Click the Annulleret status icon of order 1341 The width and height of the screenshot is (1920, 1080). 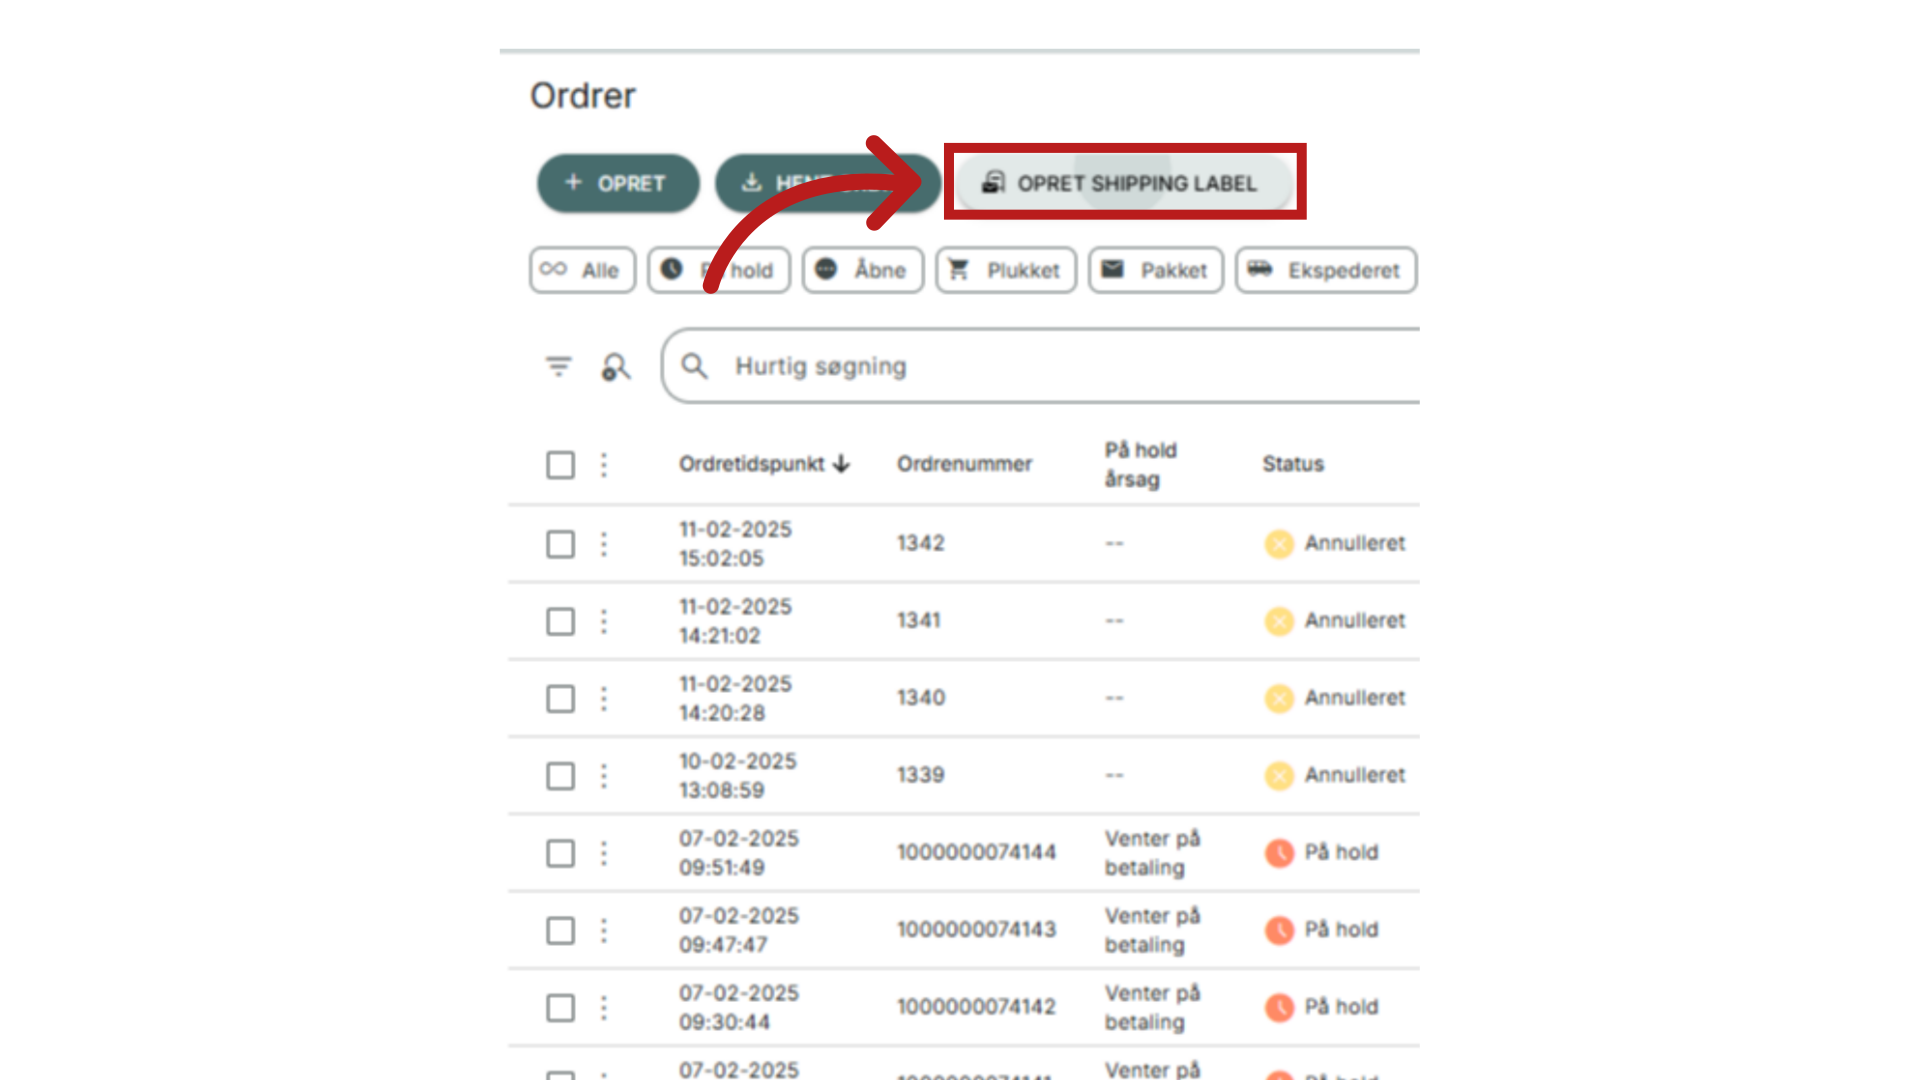1279,621
